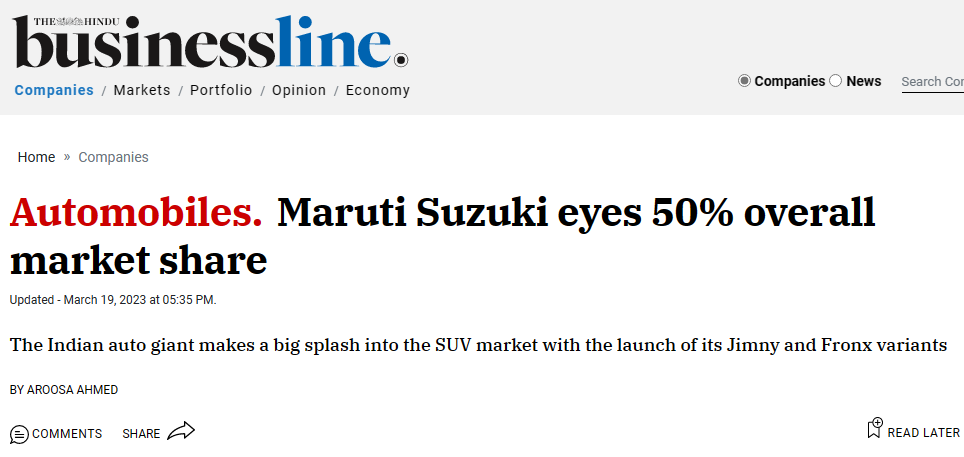Open the red Automobiles category label
This screenshot has width=964, height=457.
136,213
